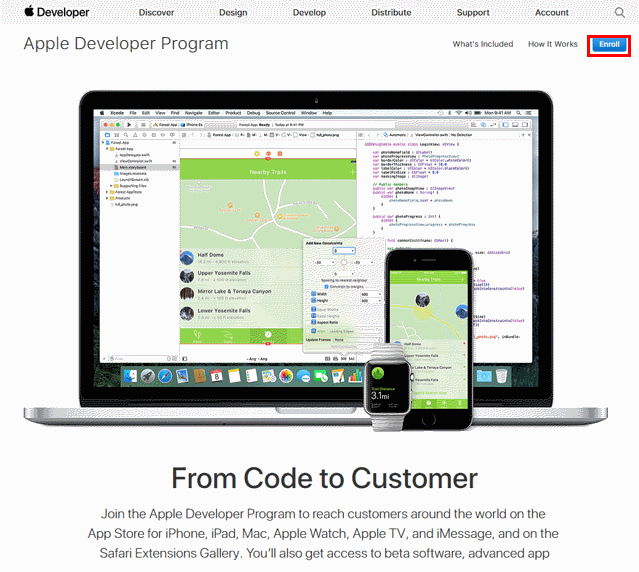This screenshot has height=572, width=639.
Task: Open the Account link
Action: pos(552,13)
